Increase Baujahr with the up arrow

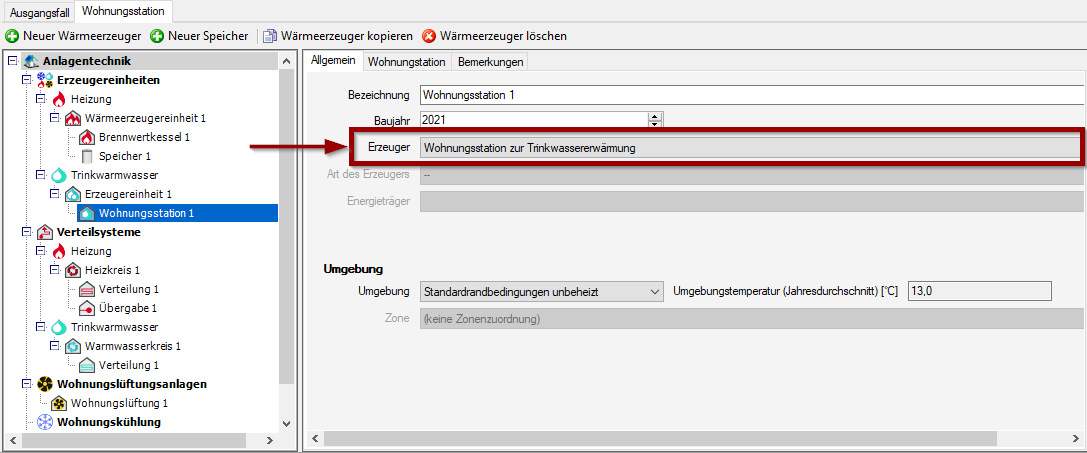point(655,116)
